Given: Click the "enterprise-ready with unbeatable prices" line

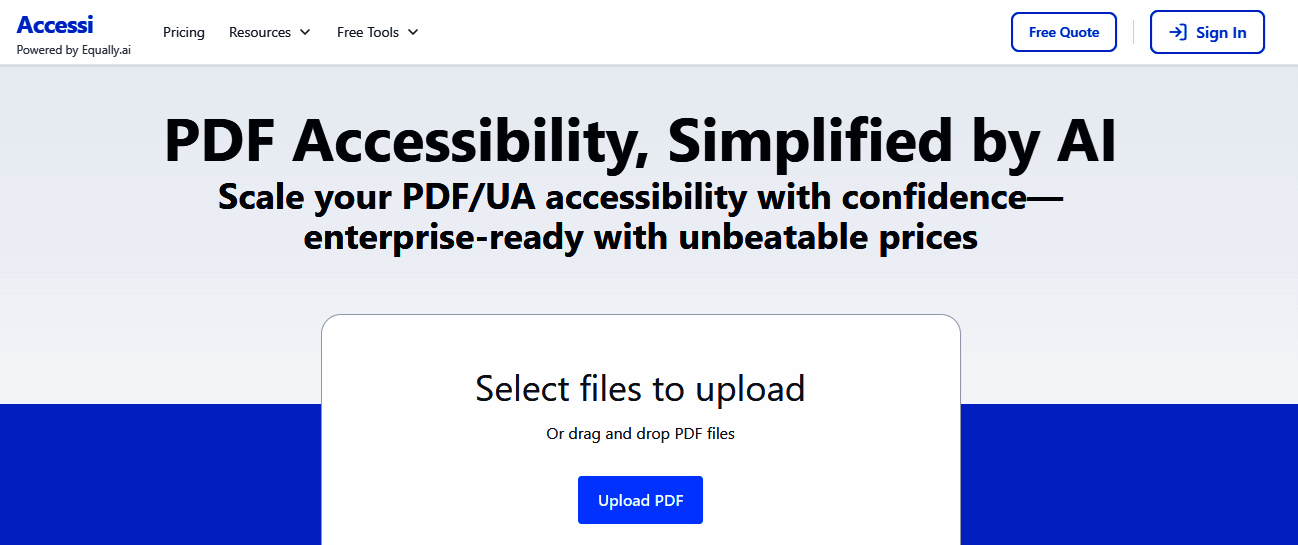Looking at the screenshot, I should pyautogui.click(x=640, y=238).
